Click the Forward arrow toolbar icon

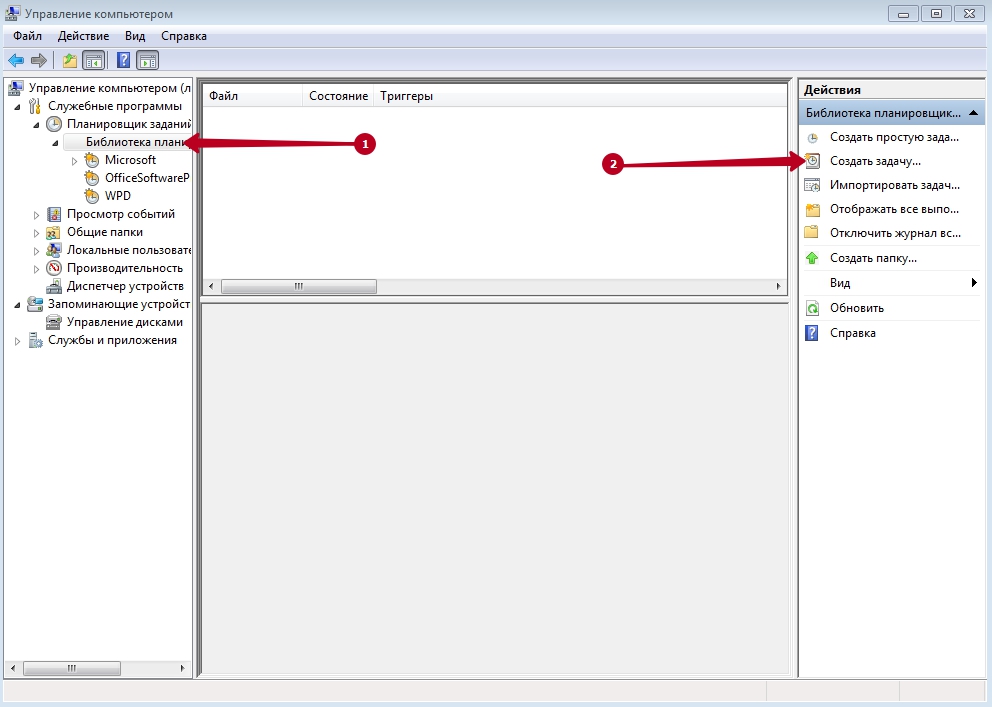click(39, 61)
